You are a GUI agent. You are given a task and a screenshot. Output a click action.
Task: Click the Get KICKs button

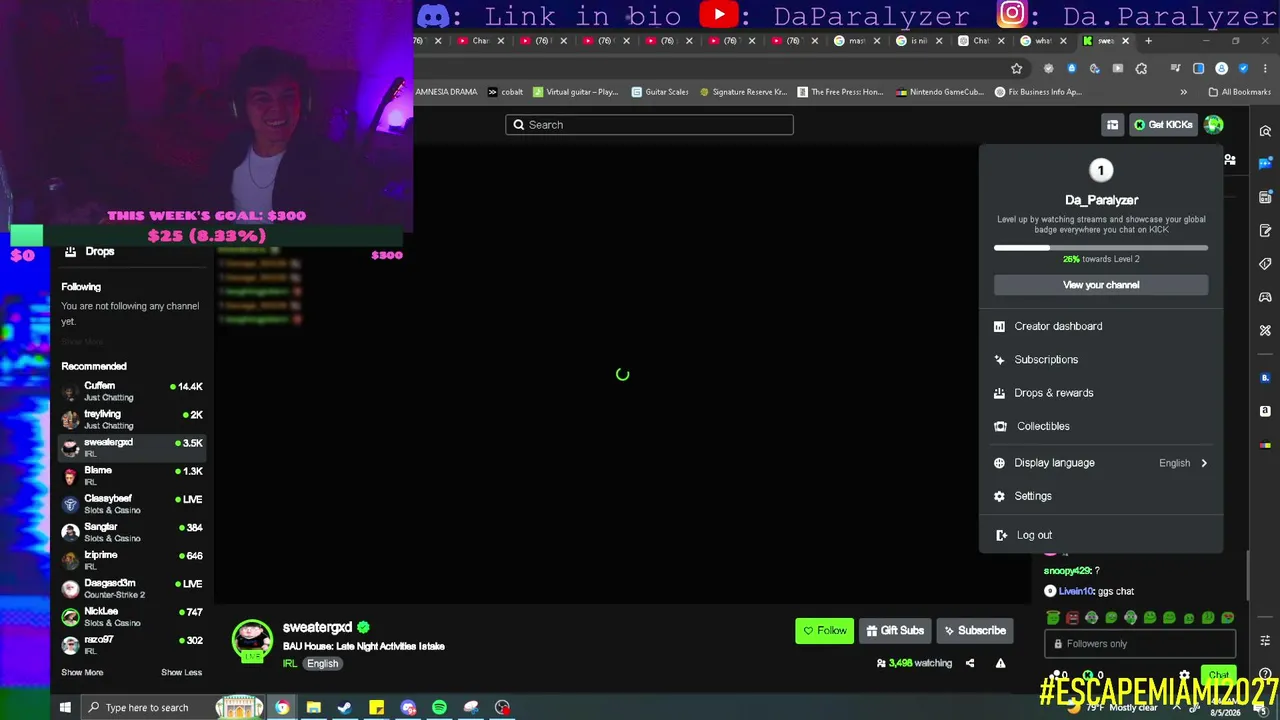(x=1163, y=125)
